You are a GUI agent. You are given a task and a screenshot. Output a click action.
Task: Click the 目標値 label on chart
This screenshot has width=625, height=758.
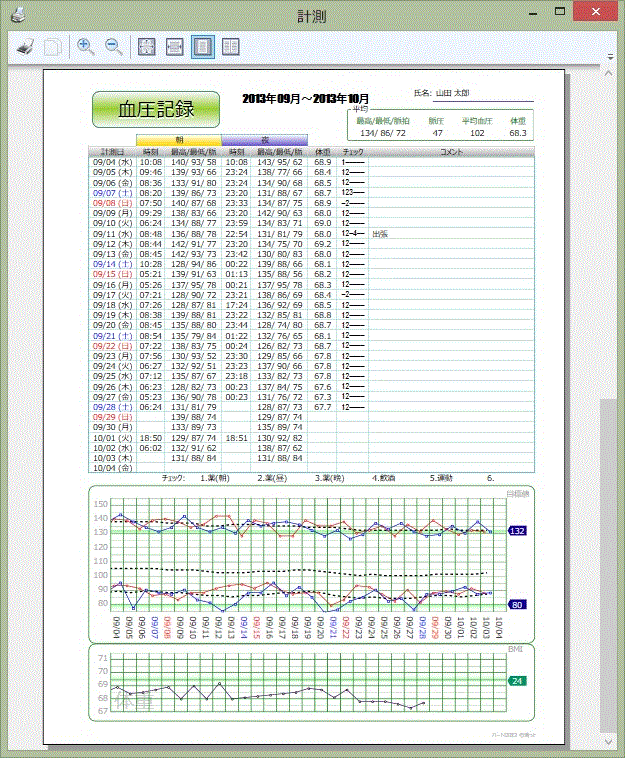tap(517, 494)
